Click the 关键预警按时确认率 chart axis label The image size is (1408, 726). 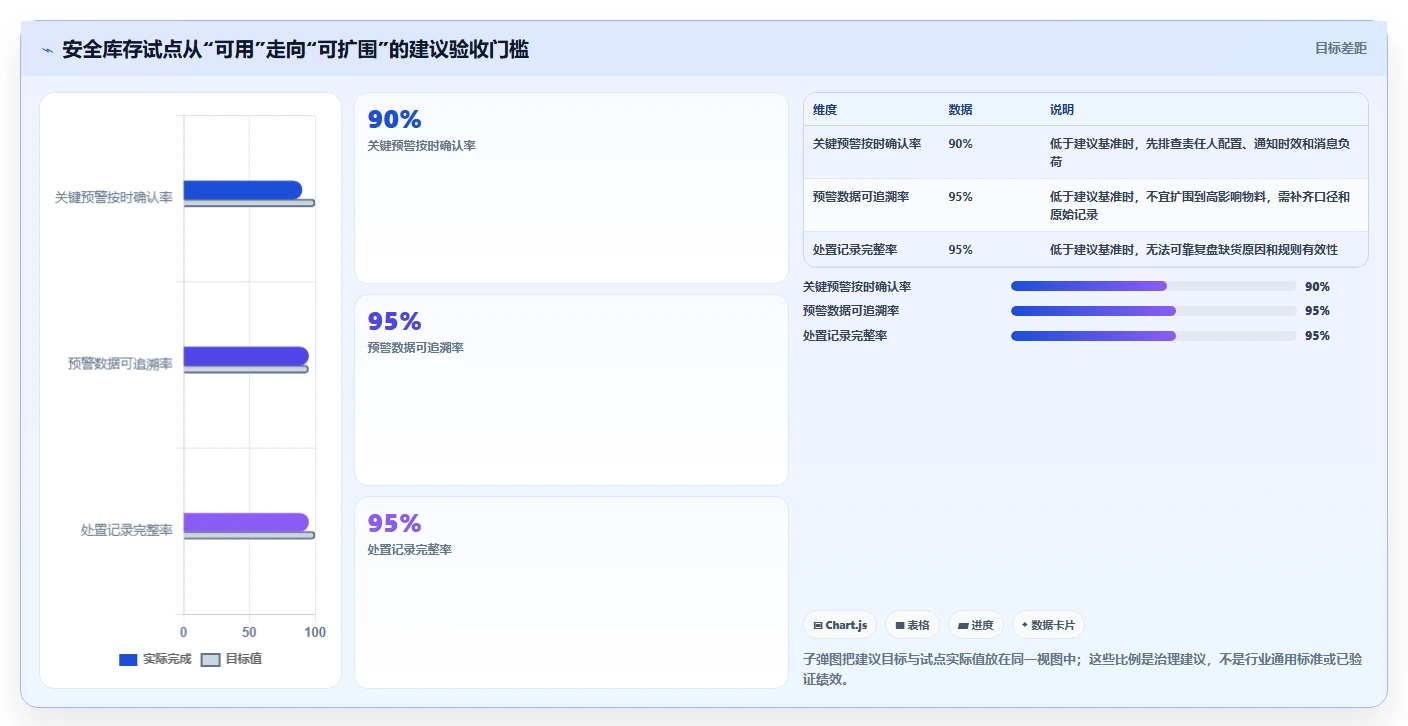pos(114,198)
